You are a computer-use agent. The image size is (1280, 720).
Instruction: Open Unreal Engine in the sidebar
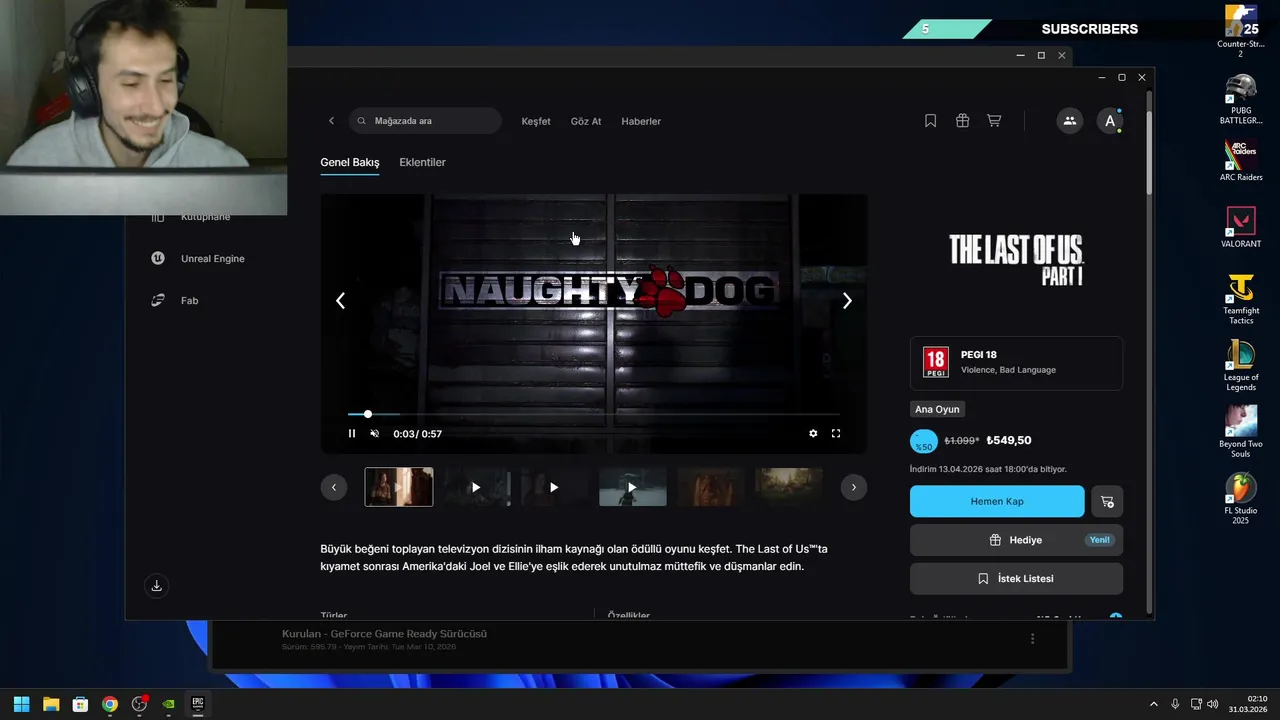click(198, 258)
